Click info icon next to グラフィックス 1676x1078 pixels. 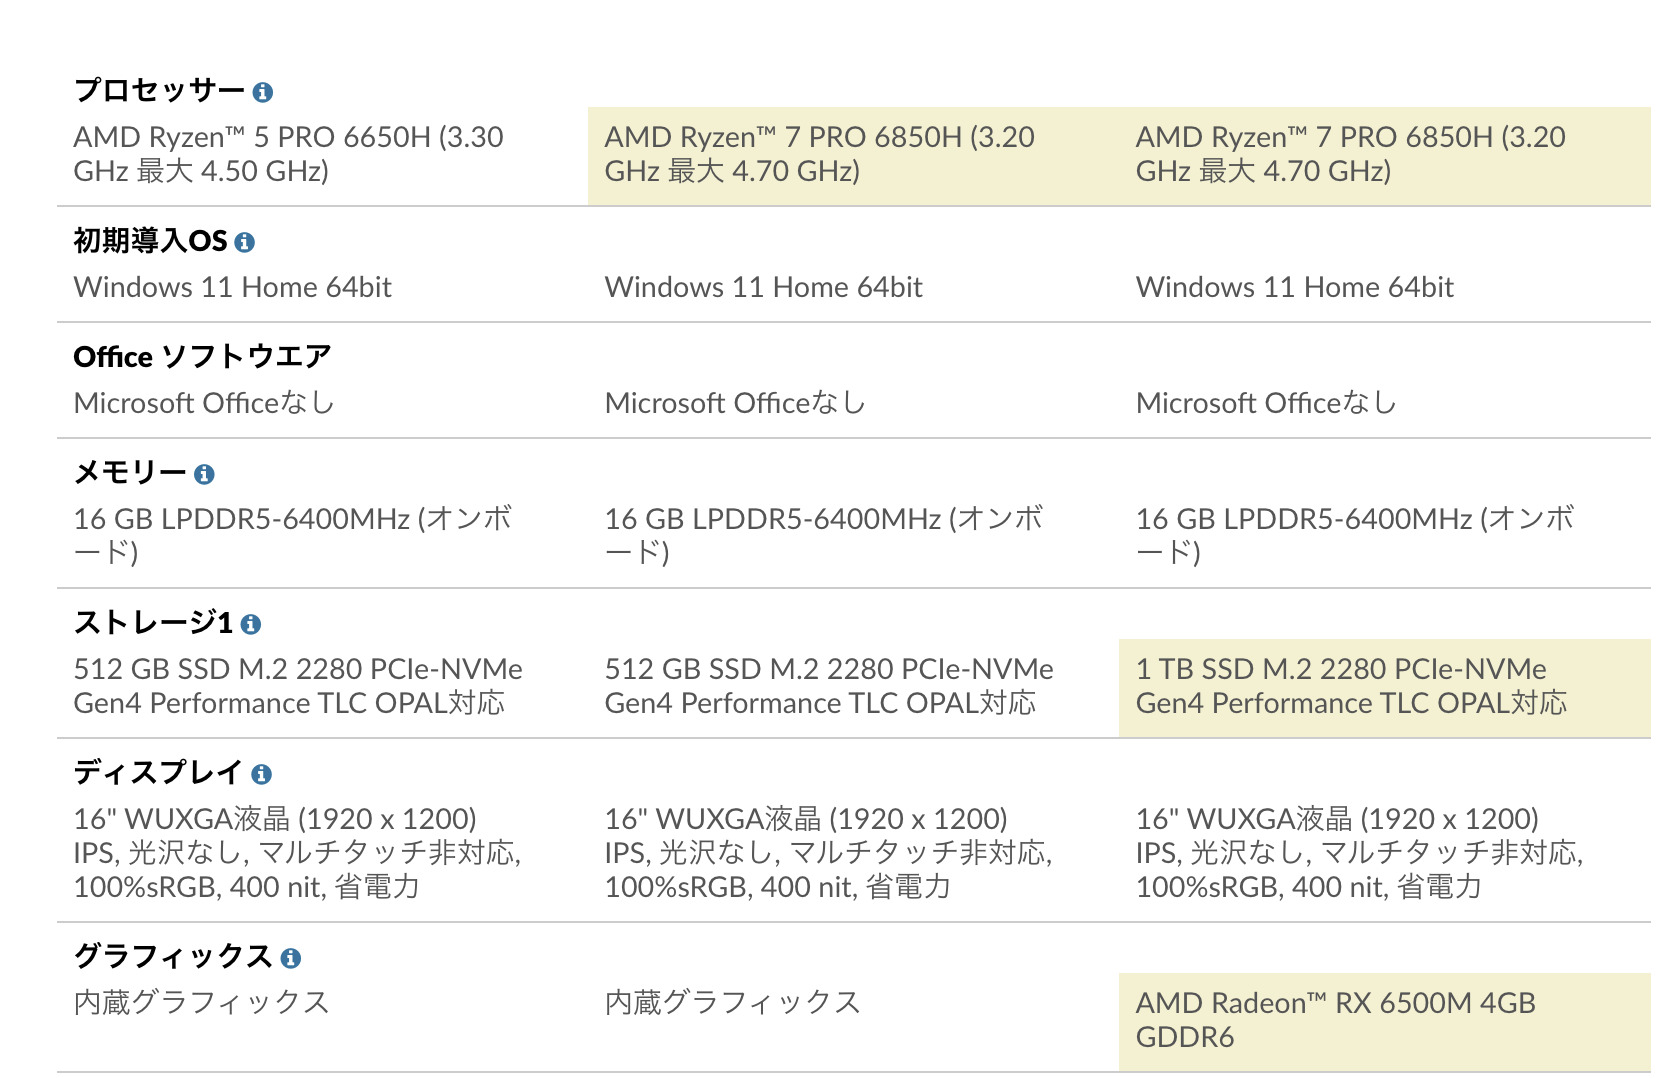click(x=291, y=958)
